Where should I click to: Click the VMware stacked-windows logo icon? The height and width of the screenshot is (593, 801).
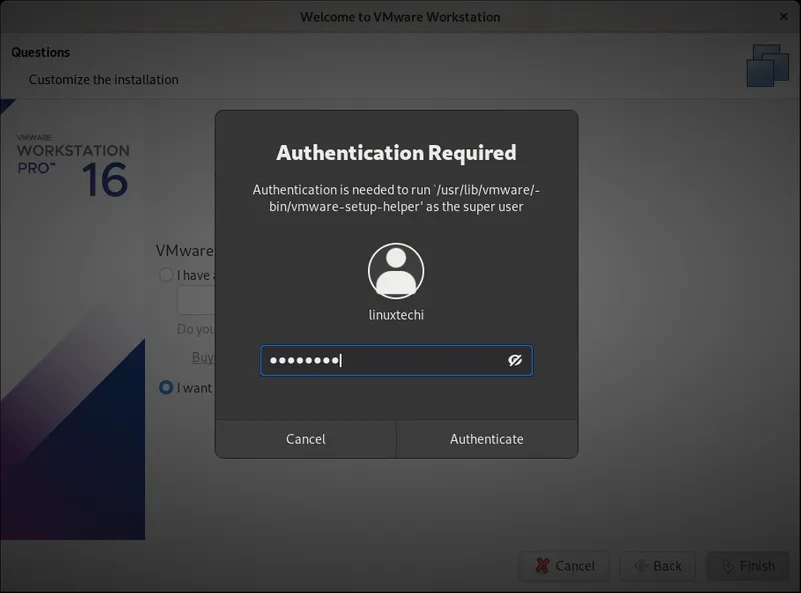tap(768, 65)
